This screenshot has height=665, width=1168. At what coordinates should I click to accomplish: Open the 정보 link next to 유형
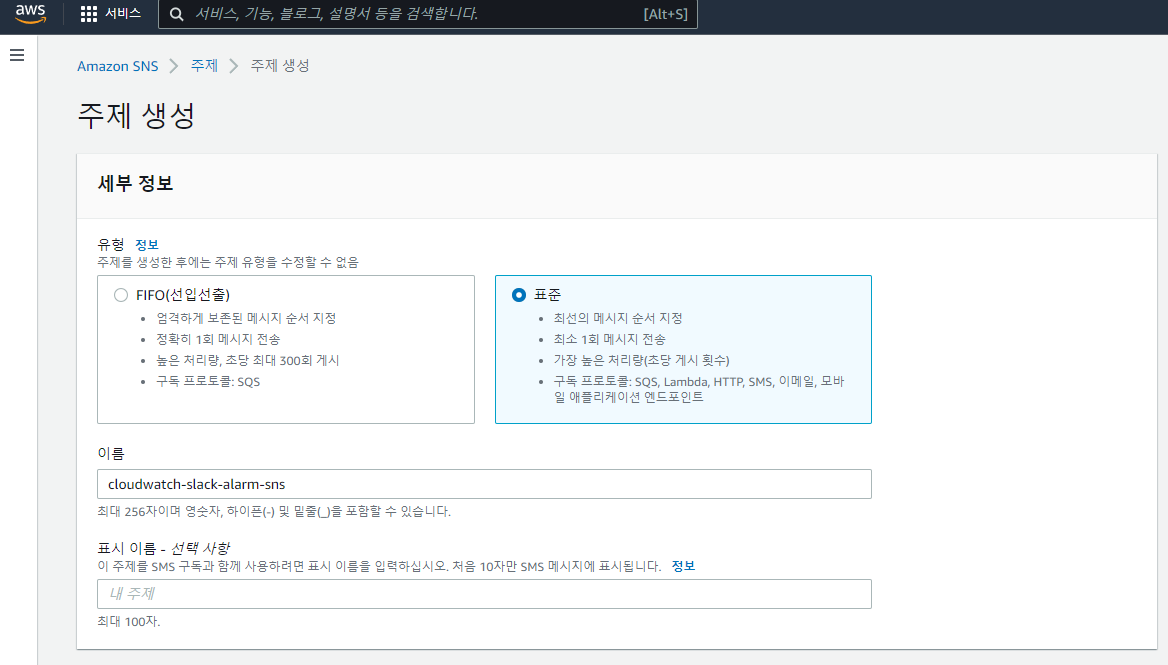[147, 244]
